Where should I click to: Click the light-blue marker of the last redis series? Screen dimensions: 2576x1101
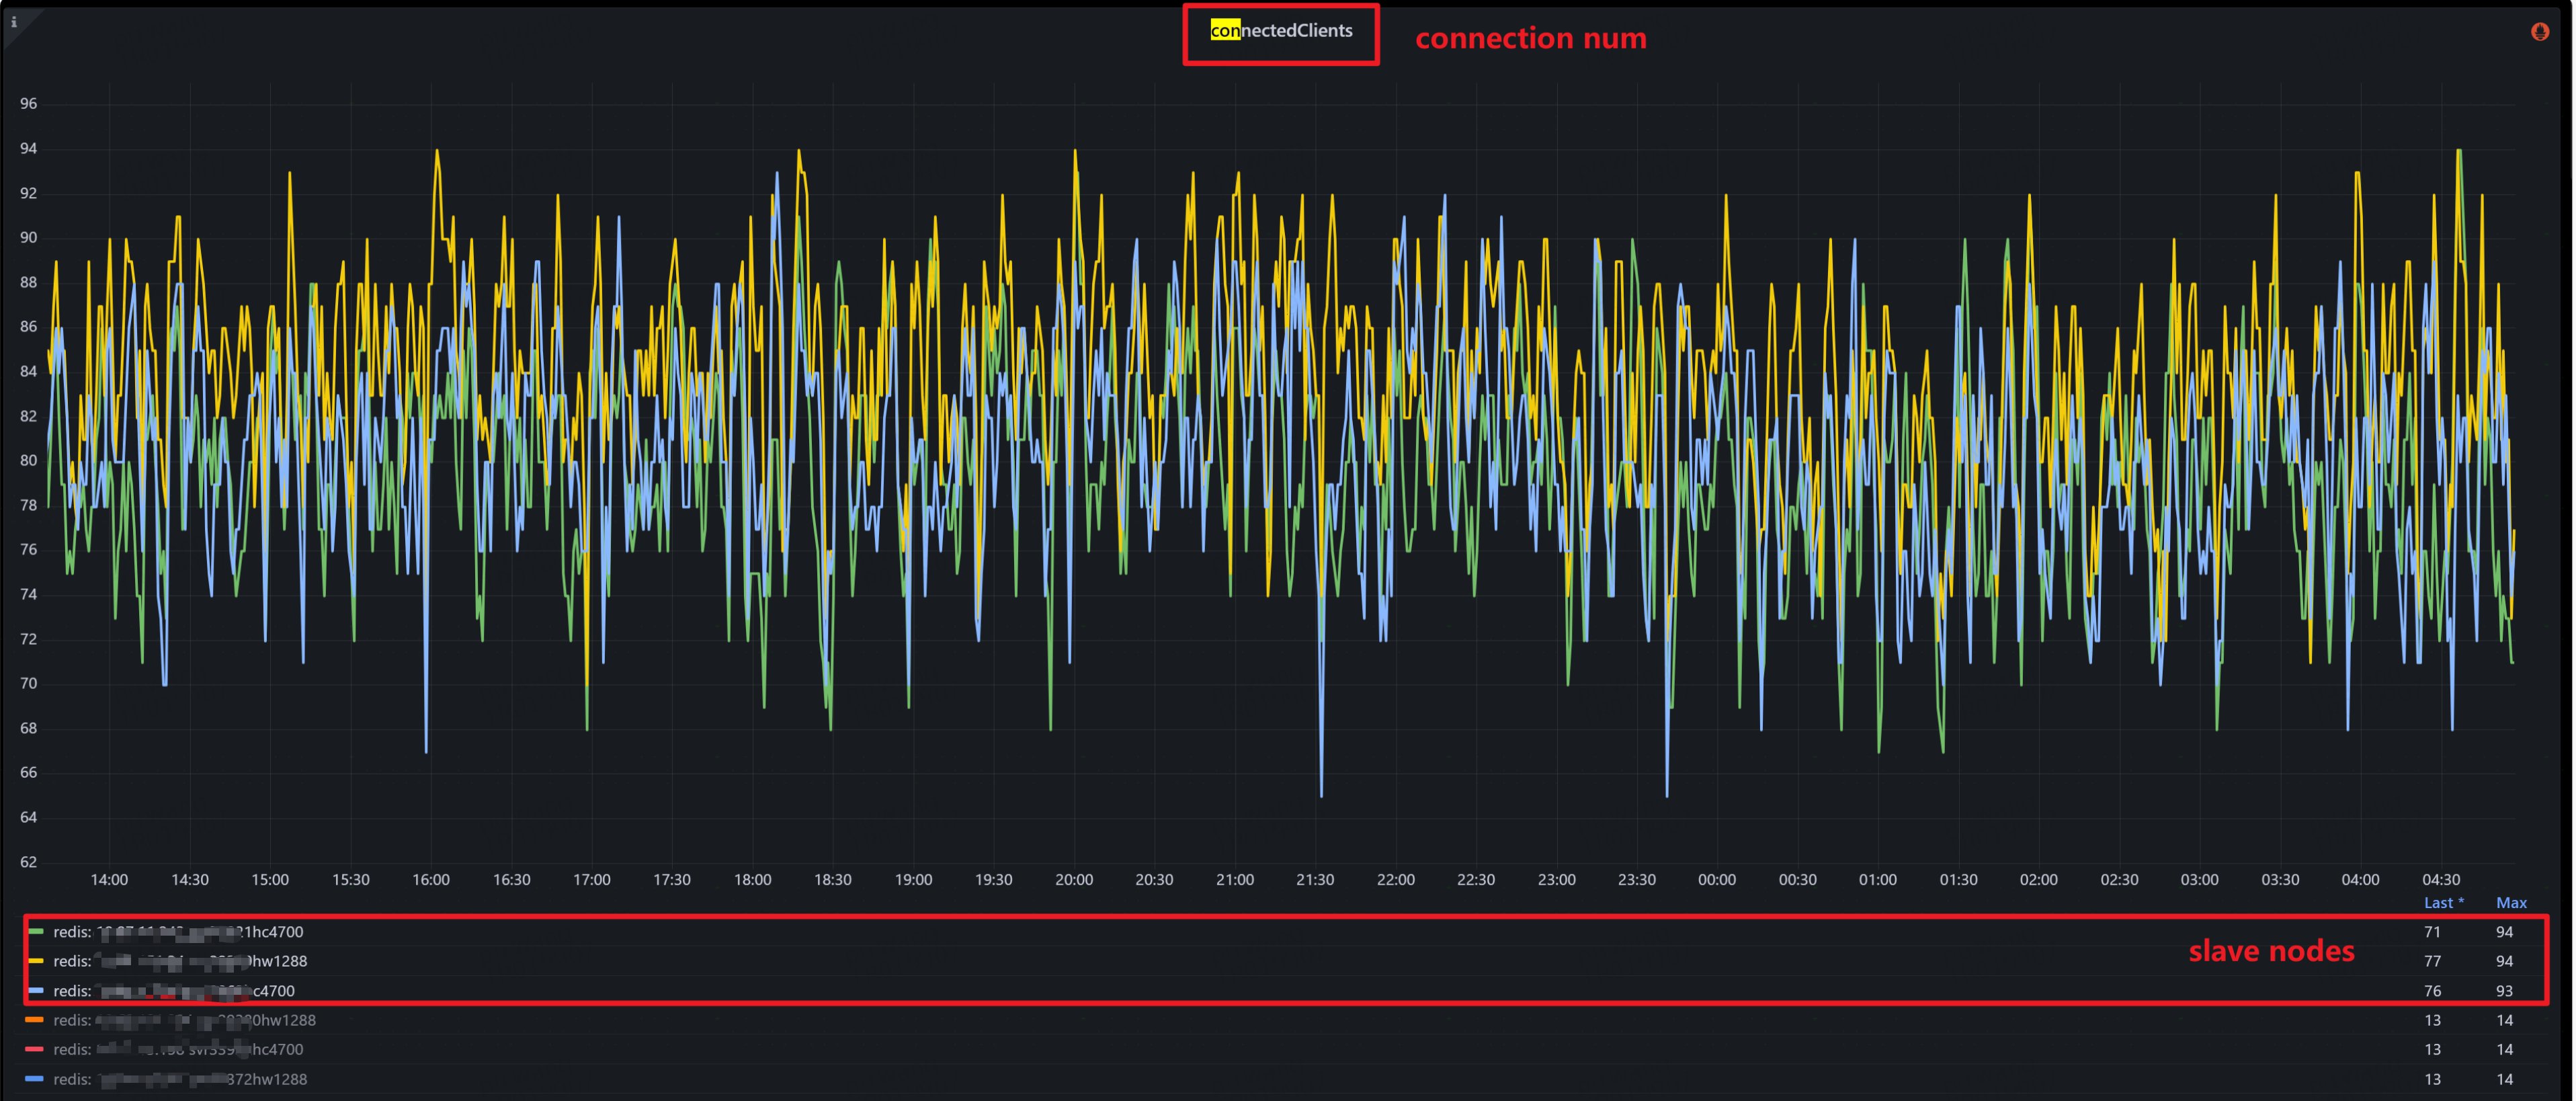tap(36, 1079)
